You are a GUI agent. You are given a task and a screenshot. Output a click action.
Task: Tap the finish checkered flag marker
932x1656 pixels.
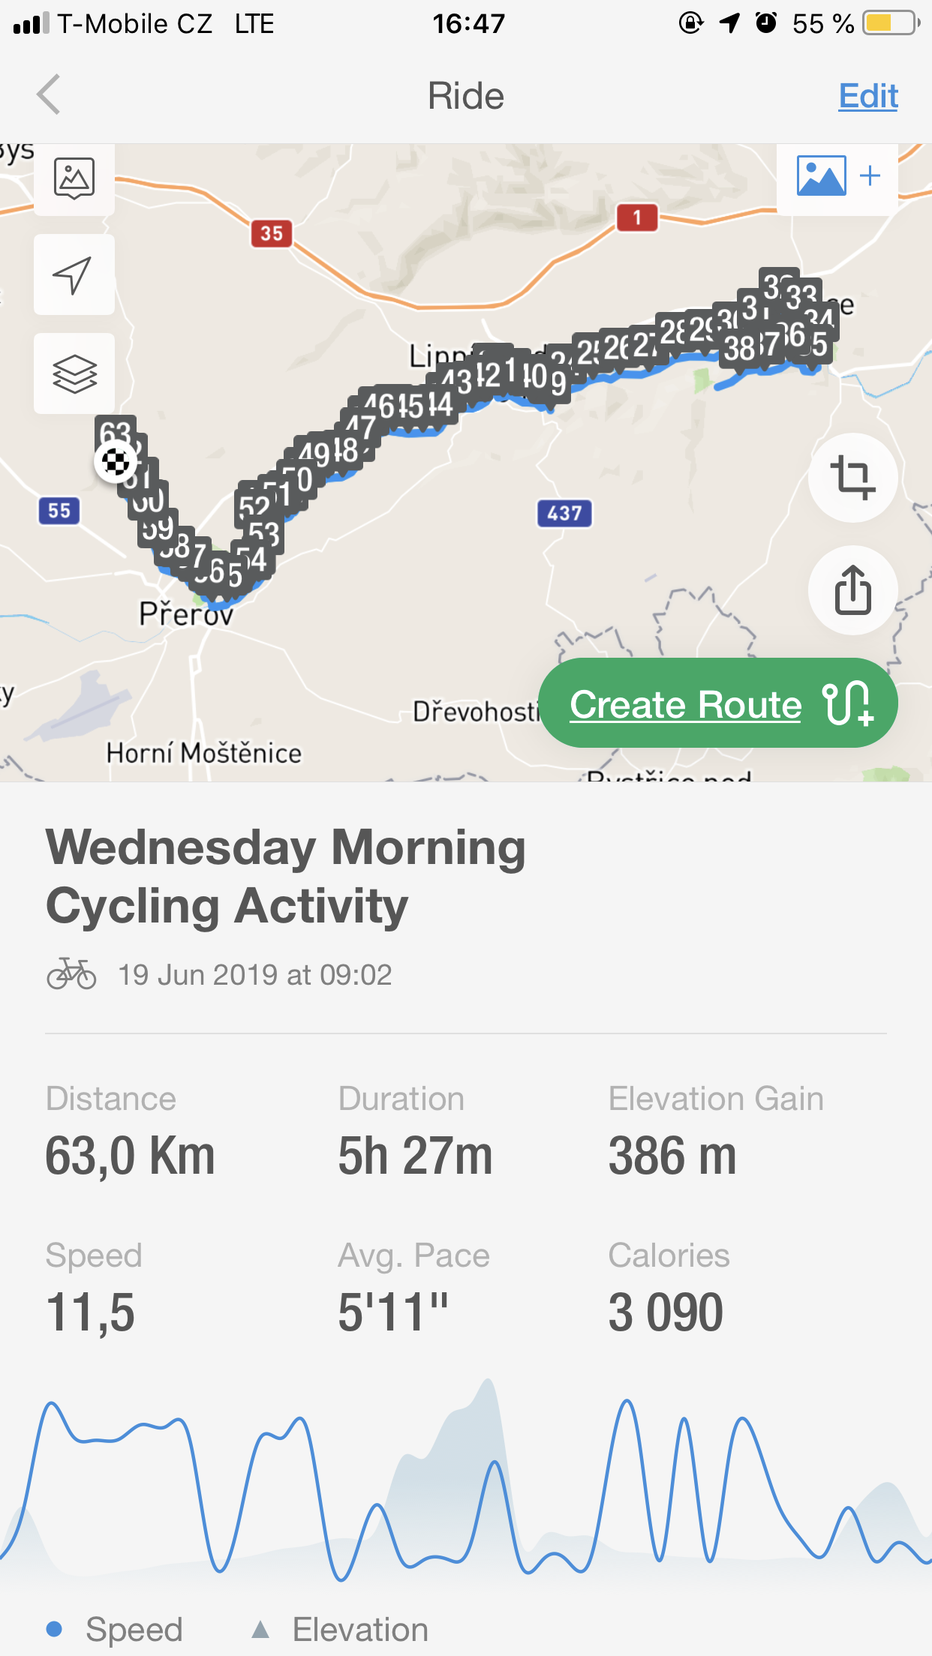pos(115,462)
